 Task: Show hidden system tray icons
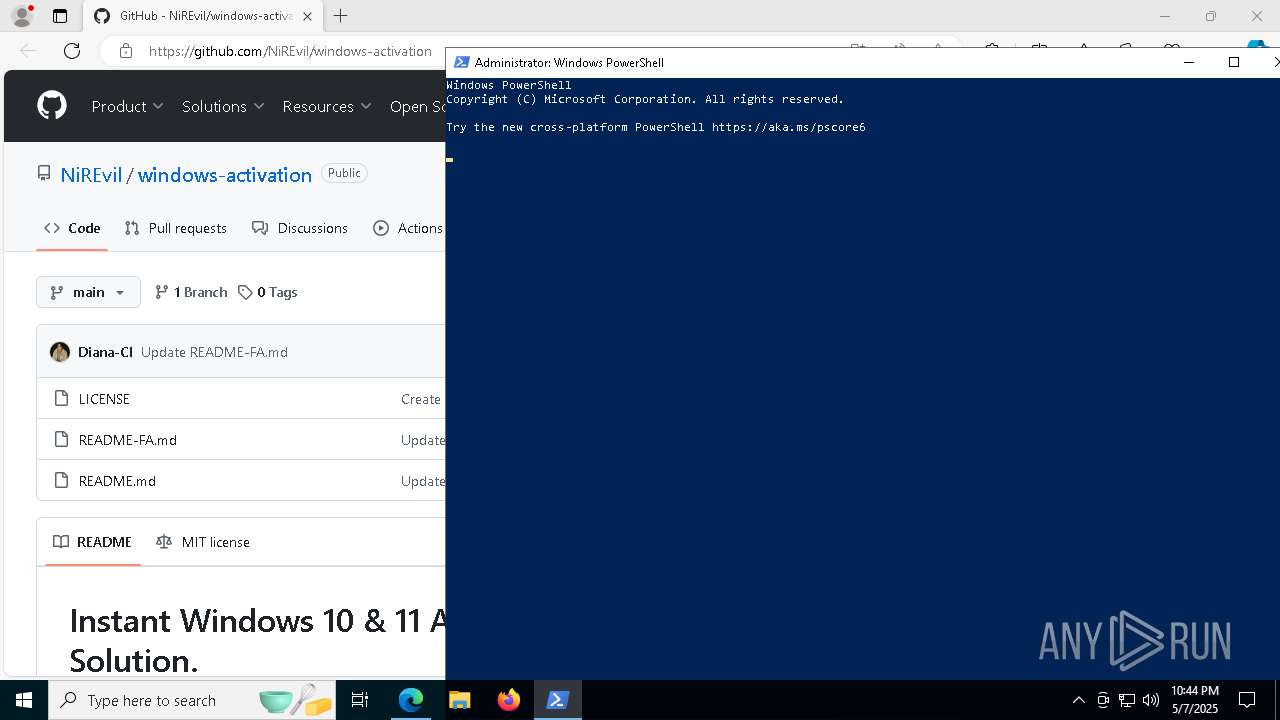click(x=1078, y=700)
